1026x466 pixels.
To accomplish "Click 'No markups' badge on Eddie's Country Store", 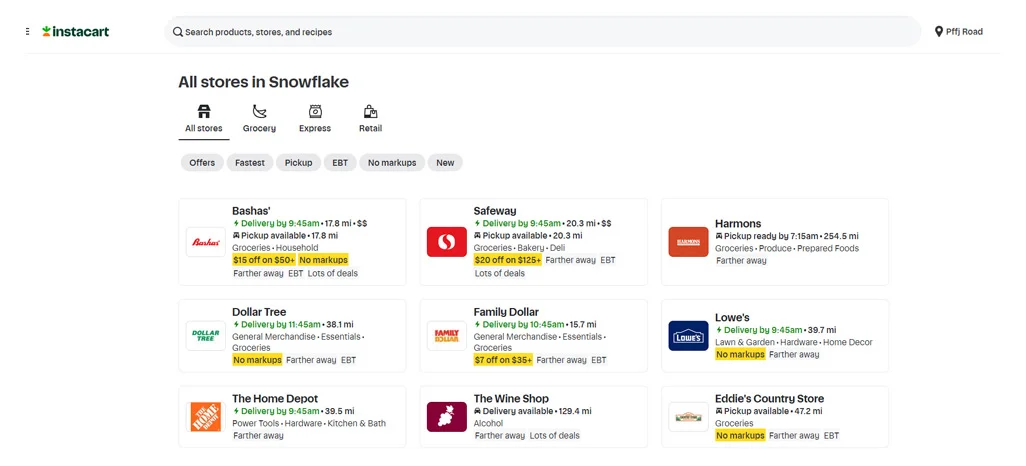I will click(740, 435).
